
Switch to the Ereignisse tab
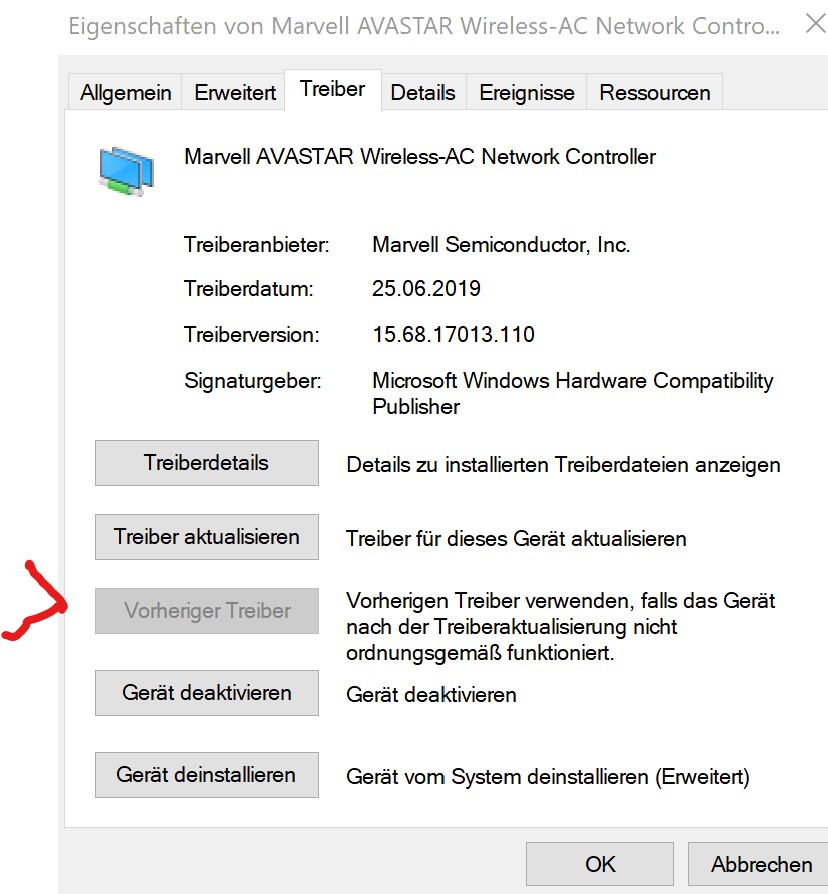click(526, 92)
